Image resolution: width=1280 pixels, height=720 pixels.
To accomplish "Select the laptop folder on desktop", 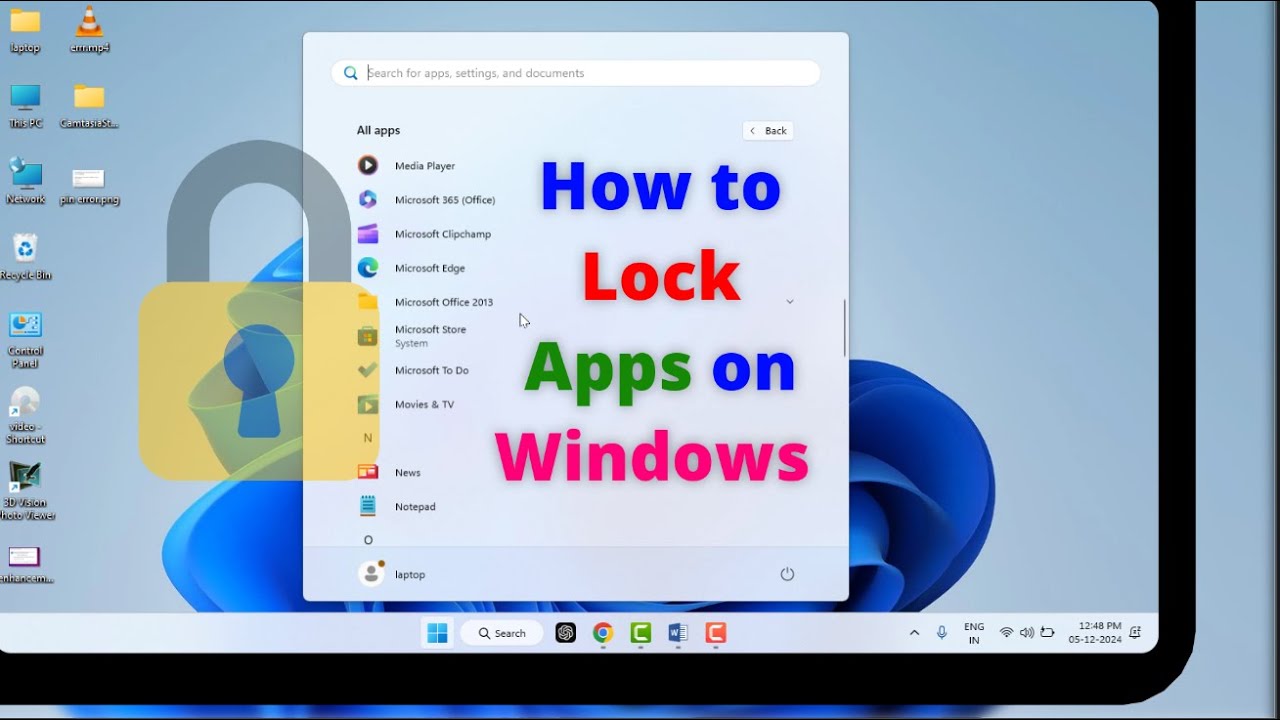I will point(25,30).
